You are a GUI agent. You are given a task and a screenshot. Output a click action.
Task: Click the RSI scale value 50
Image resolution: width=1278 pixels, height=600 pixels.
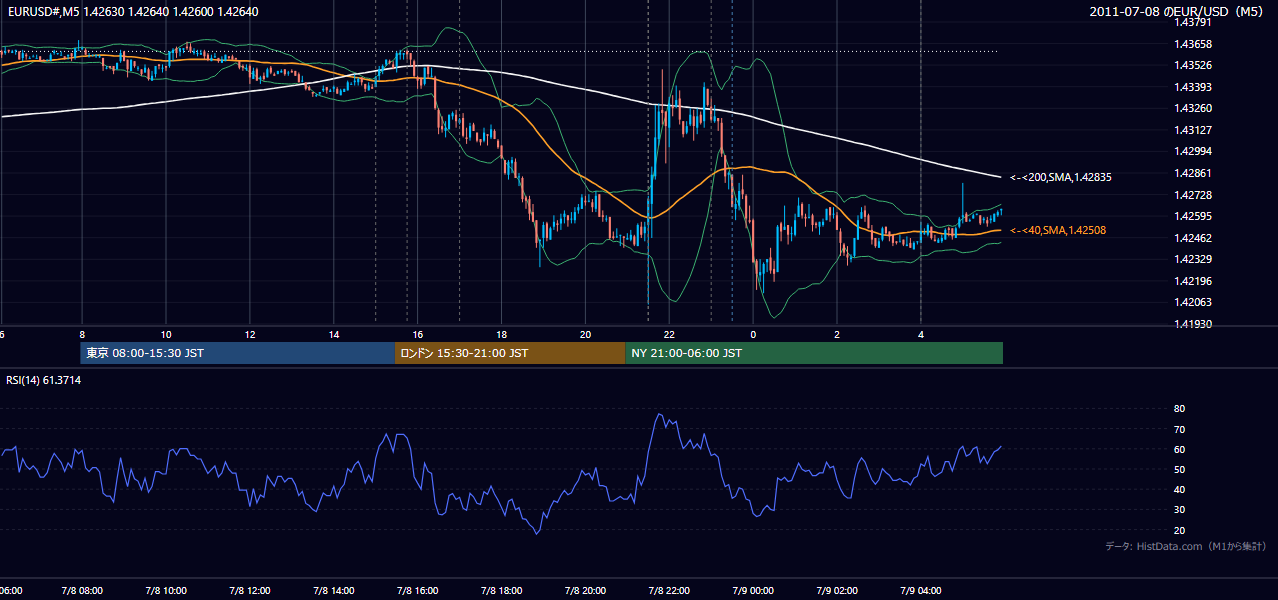1179,469
